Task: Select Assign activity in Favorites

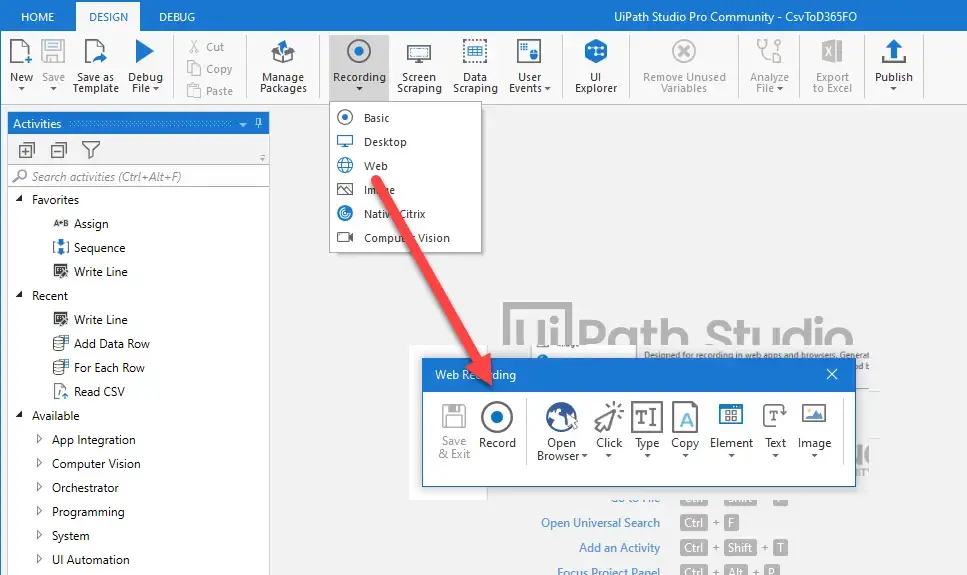Action: tap(81, 223)
